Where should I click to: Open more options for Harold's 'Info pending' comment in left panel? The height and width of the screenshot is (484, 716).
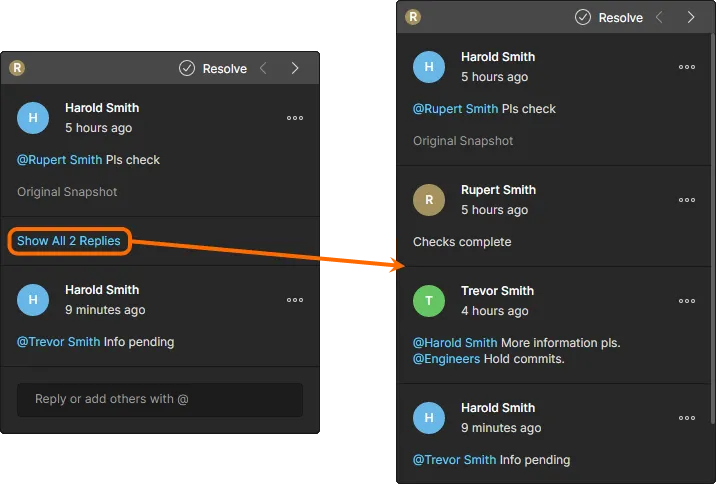tap(295, 300)
